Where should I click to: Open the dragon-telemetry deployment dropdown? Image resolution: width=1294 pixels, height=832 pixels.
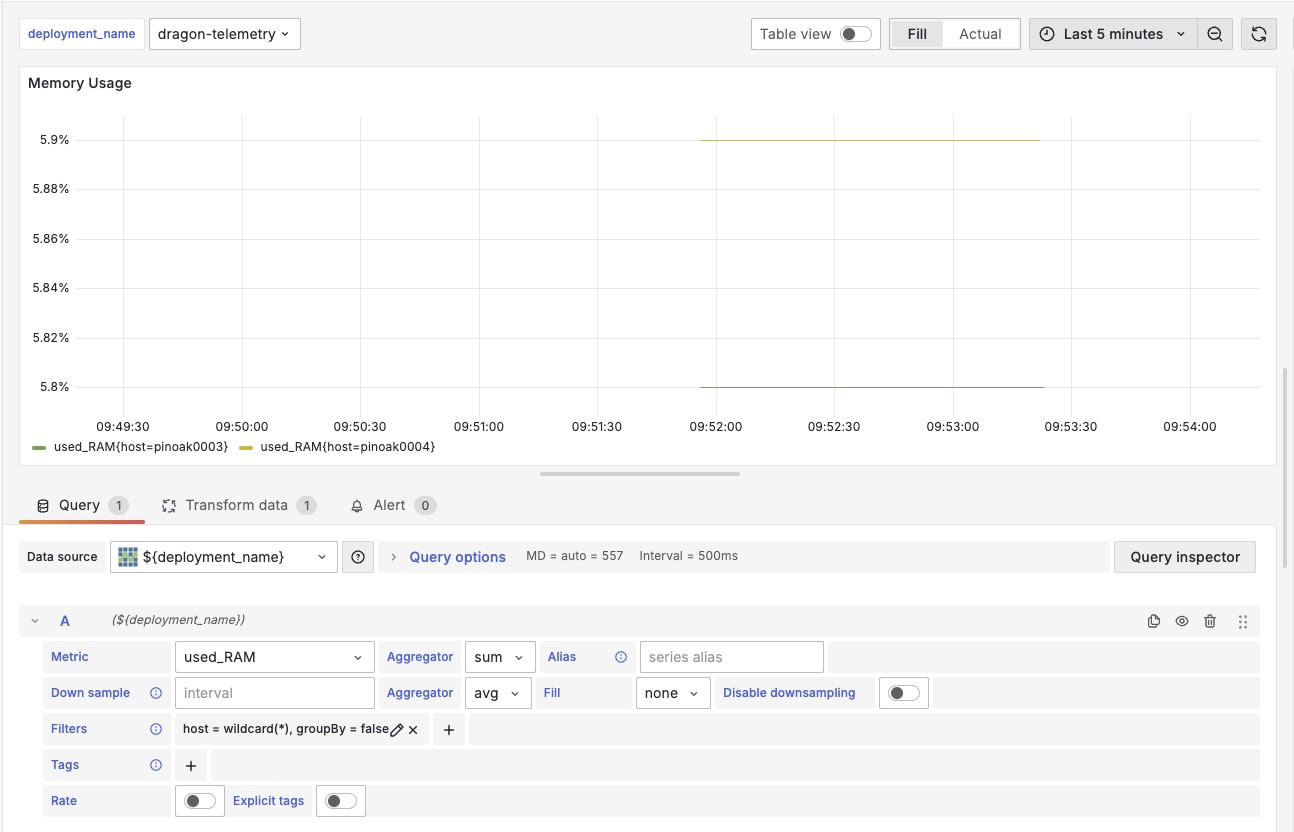[224, 34]
